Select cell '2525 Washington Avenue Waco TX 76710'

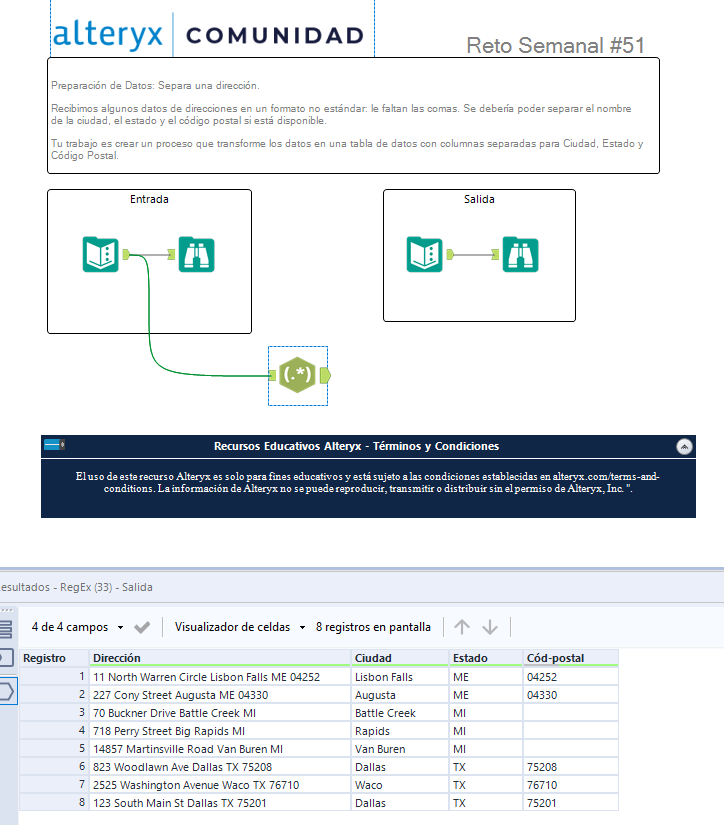point(220,785)
